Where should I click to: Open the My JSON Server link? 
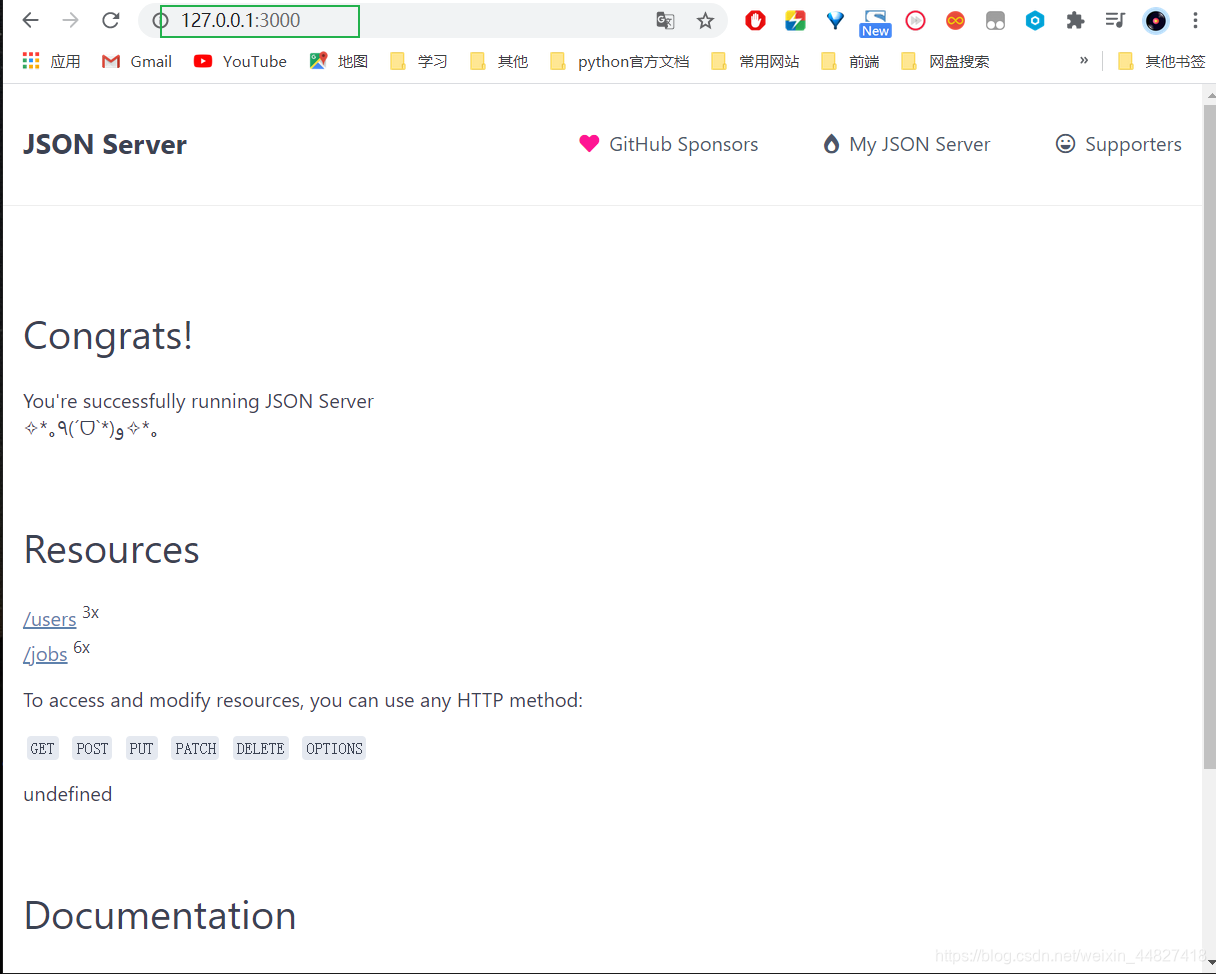click(x=906, y=144)
